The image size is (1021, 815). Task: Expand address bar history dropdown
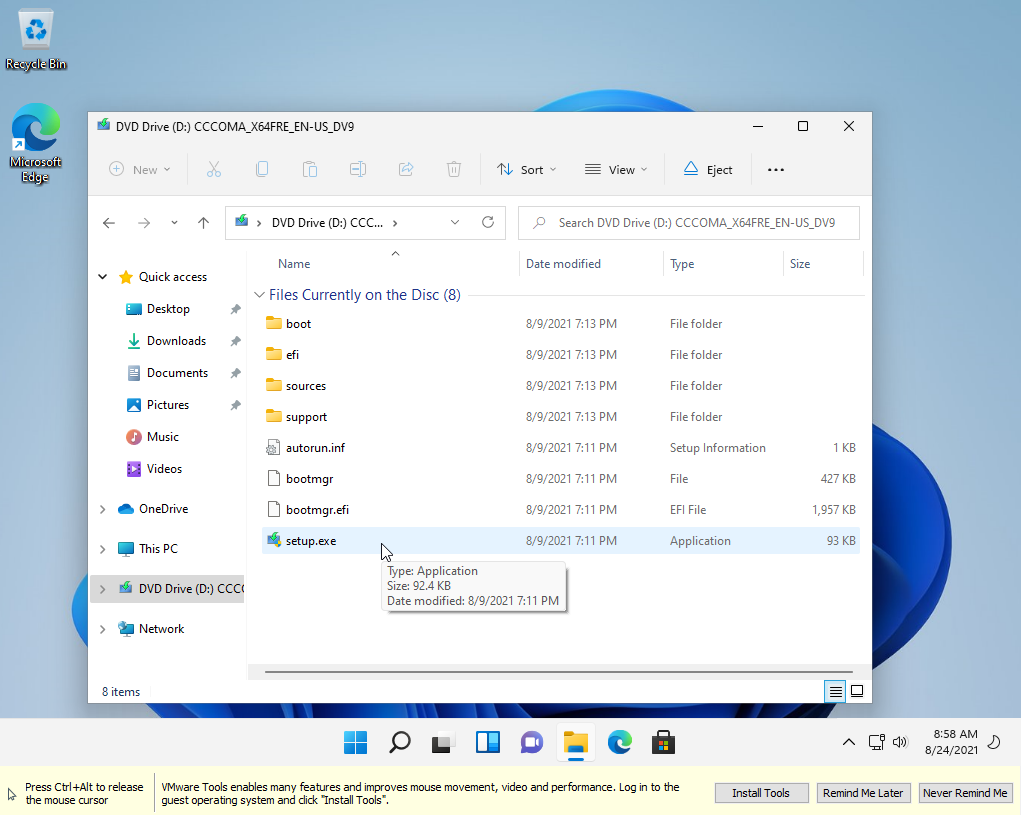click(455, 223)
